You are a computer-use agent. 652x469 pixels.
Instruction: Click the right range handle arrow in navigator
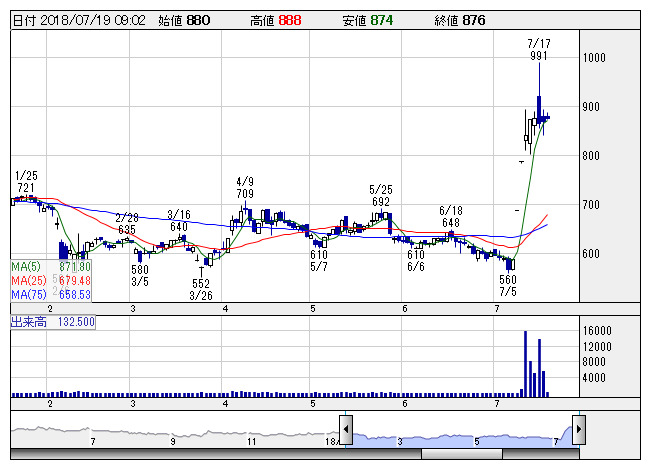pos(579,431)
